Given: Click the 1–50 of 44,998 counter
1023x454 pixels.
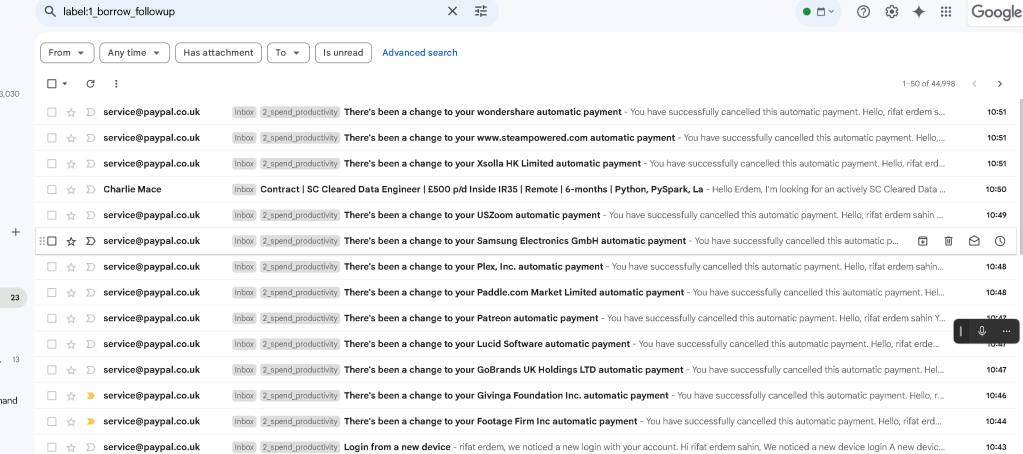Looking at the screenshot, I should [928, 83].
